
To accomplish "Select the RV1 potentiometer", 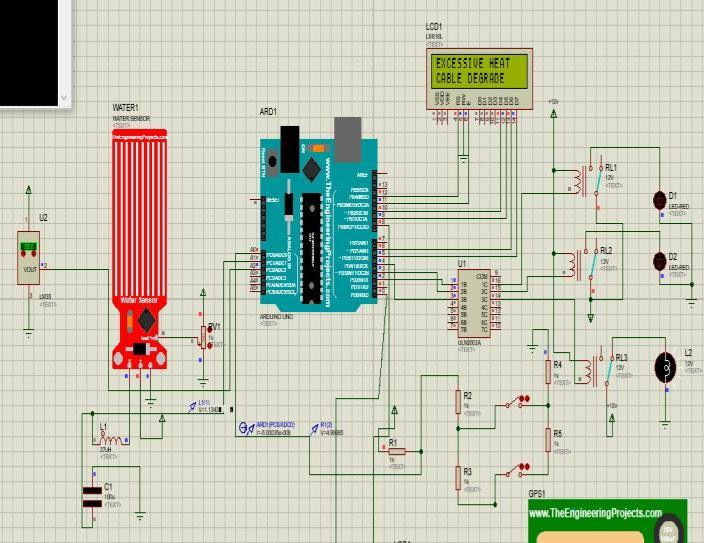I will pyautogui.click(x=204, y=337).
